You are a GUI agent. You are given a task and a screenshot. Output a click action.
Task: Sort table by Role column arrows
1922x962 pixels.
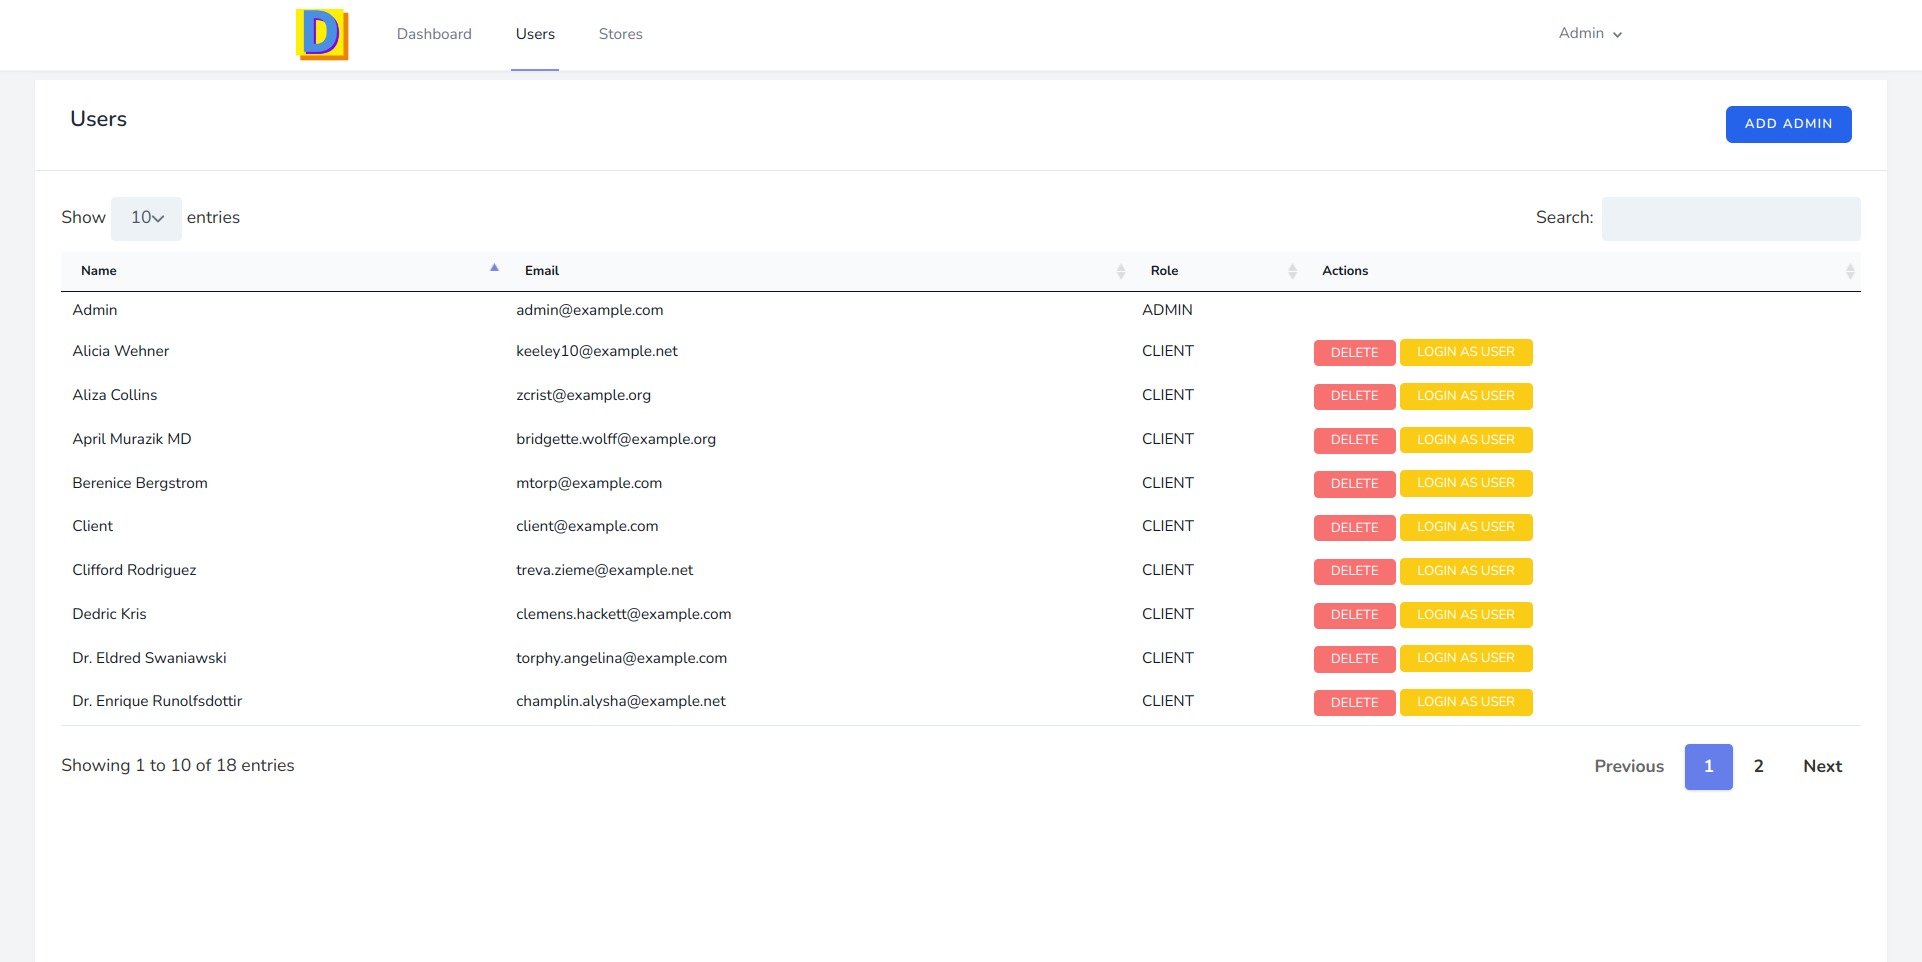(1292, 271)
